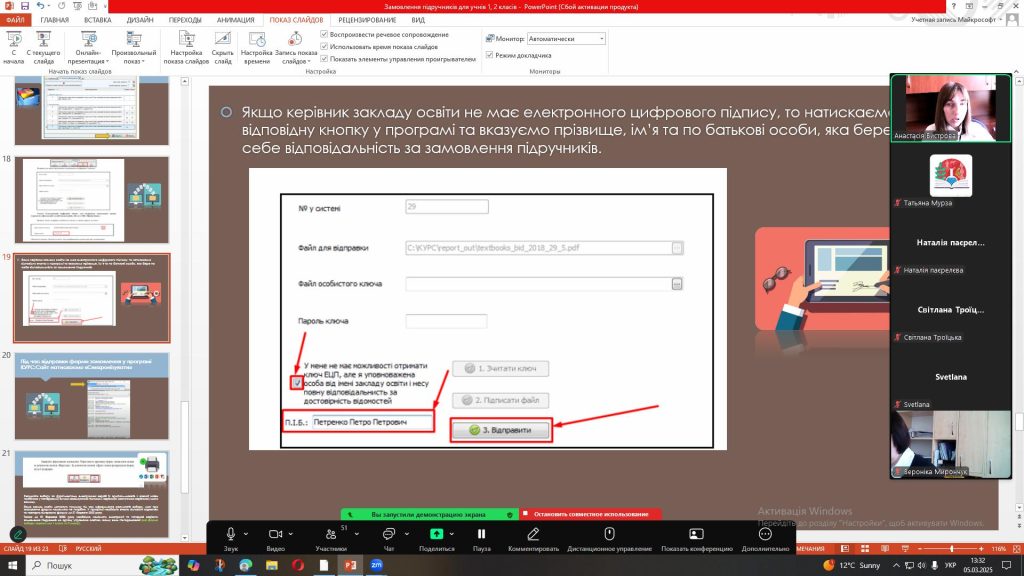
Task: Select slide 21 thumbnail
Action: (92, 494)
